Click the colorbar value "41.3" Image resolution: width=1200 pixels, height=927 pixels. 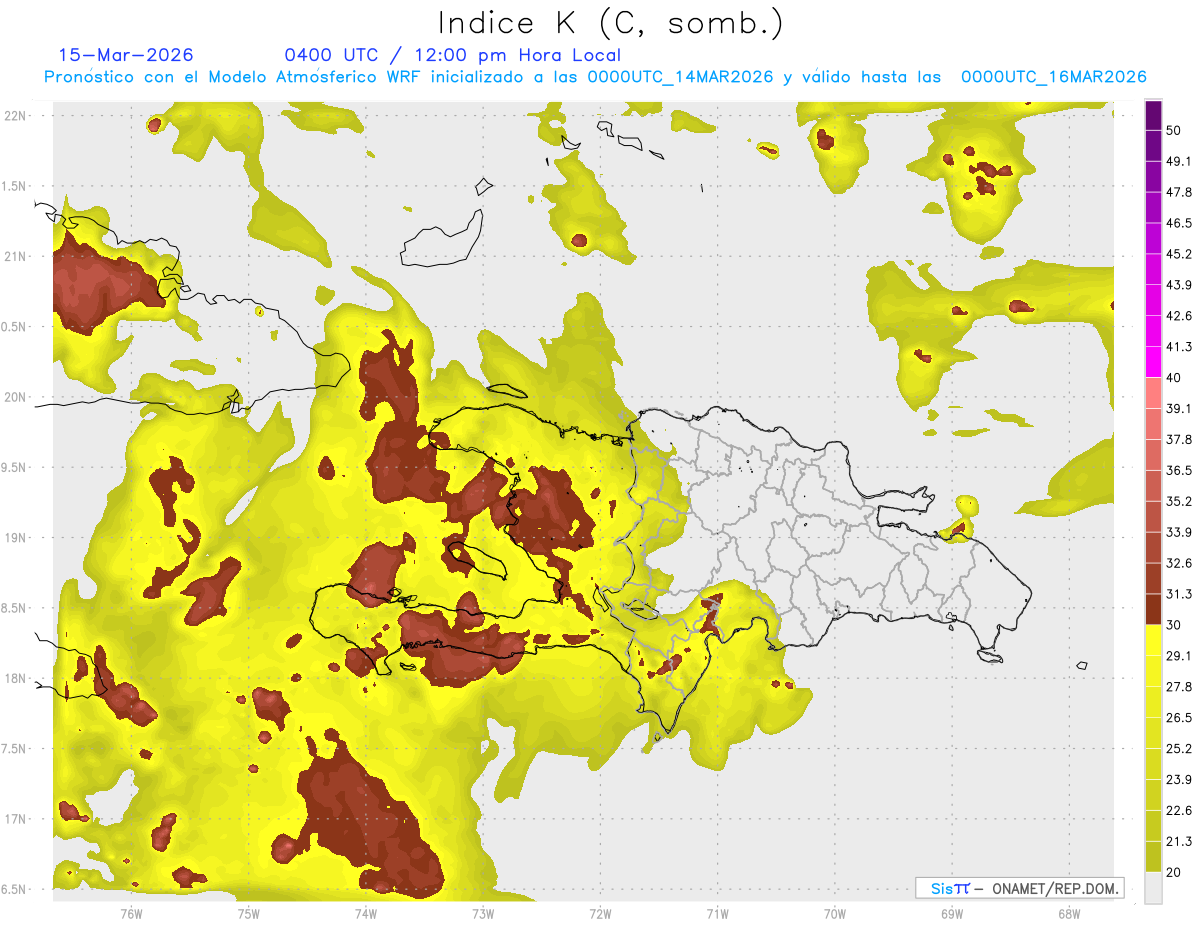tap(1178, 347)
